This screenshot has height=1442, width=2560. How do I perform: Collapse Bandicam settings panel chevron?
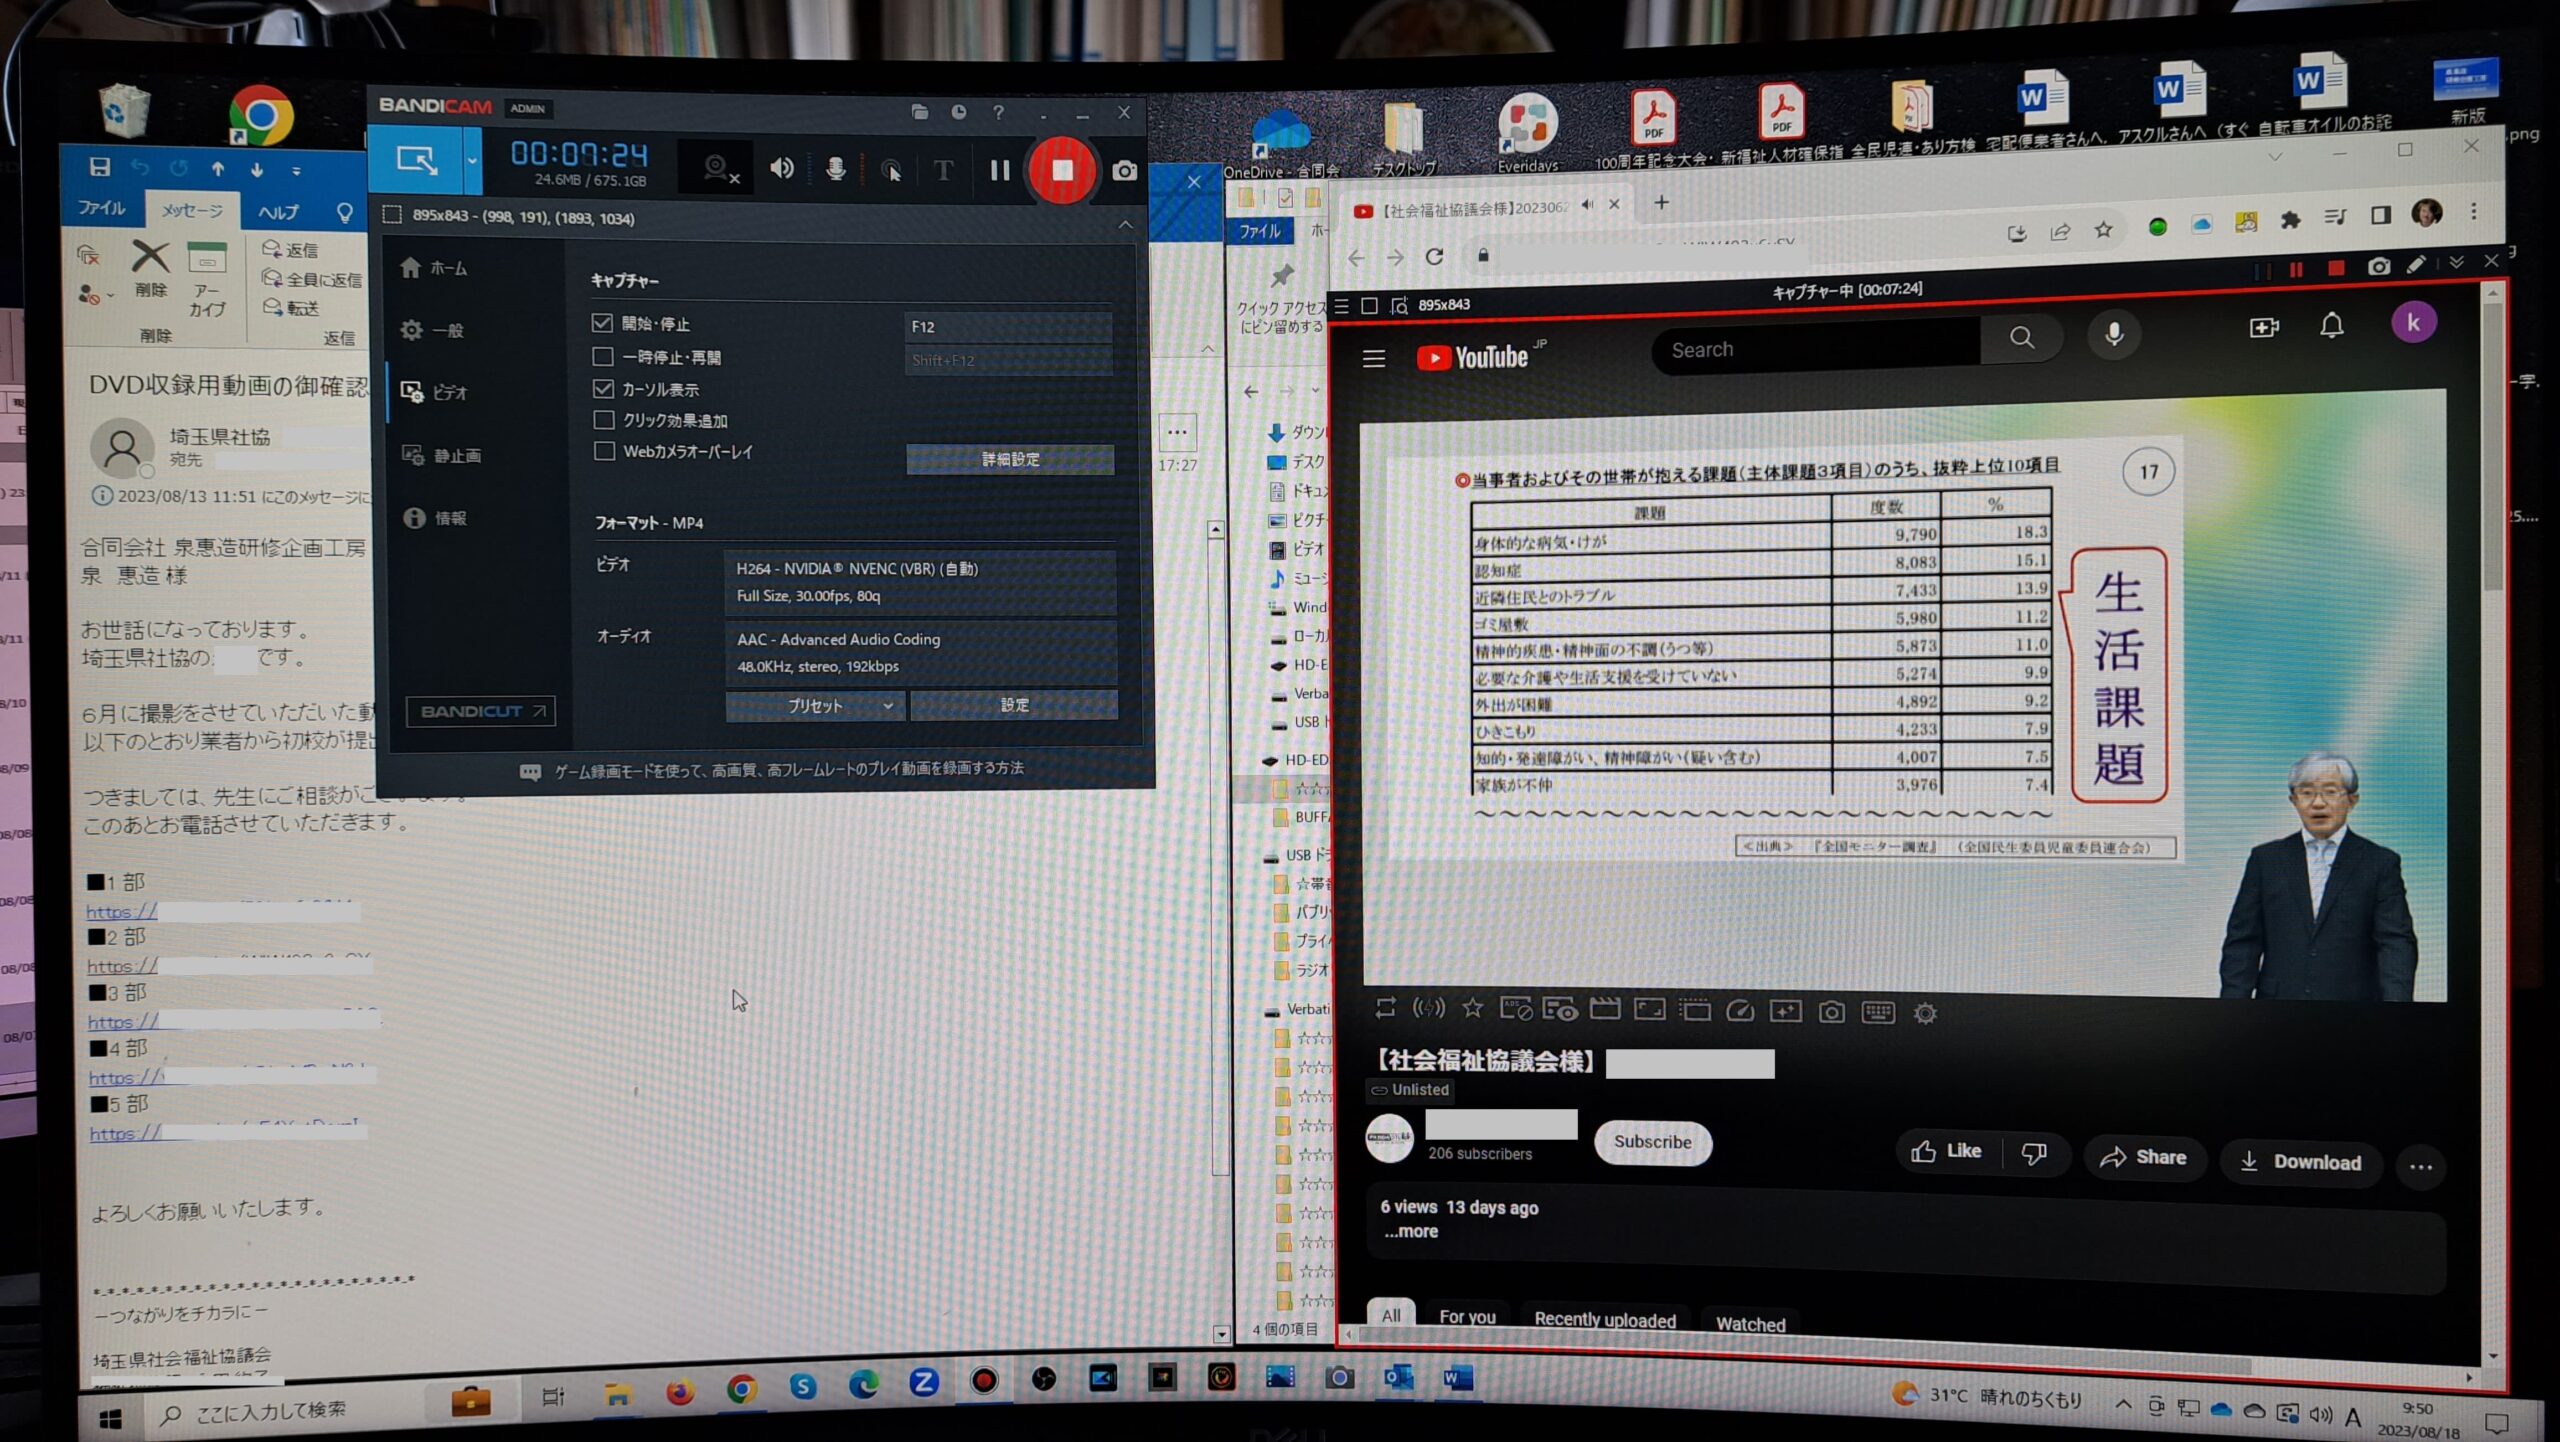click(x=1125, y=224)
